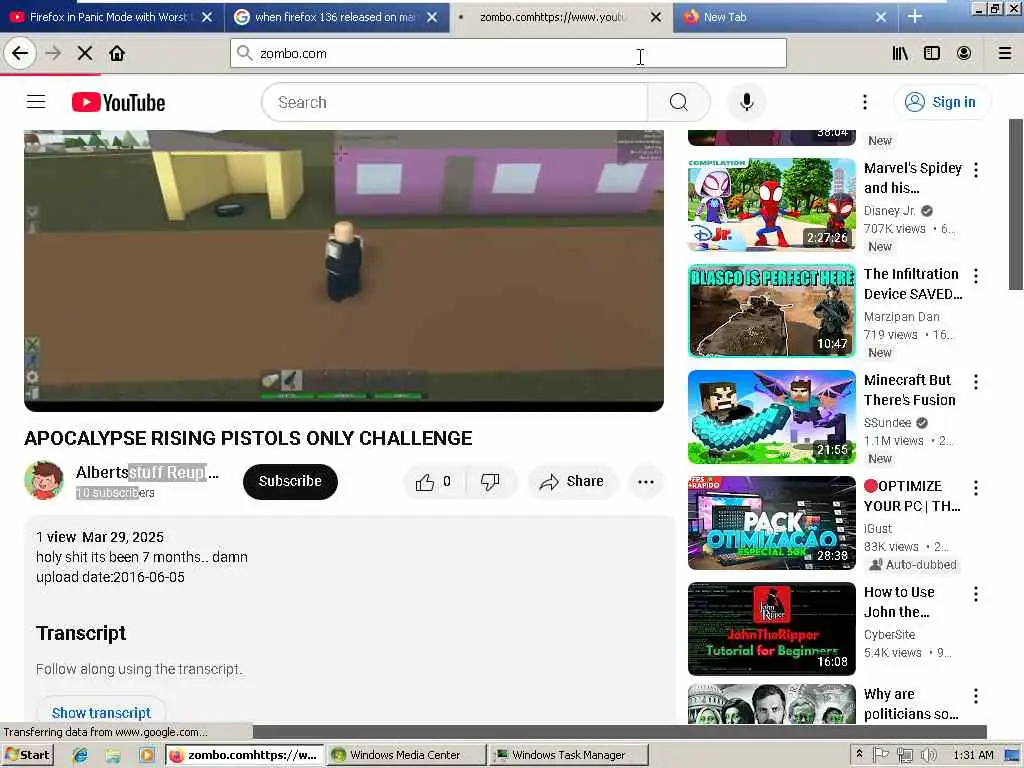Open options for Infiltration Device video
The image size is (1024, 768).
[x=976, y=276]
